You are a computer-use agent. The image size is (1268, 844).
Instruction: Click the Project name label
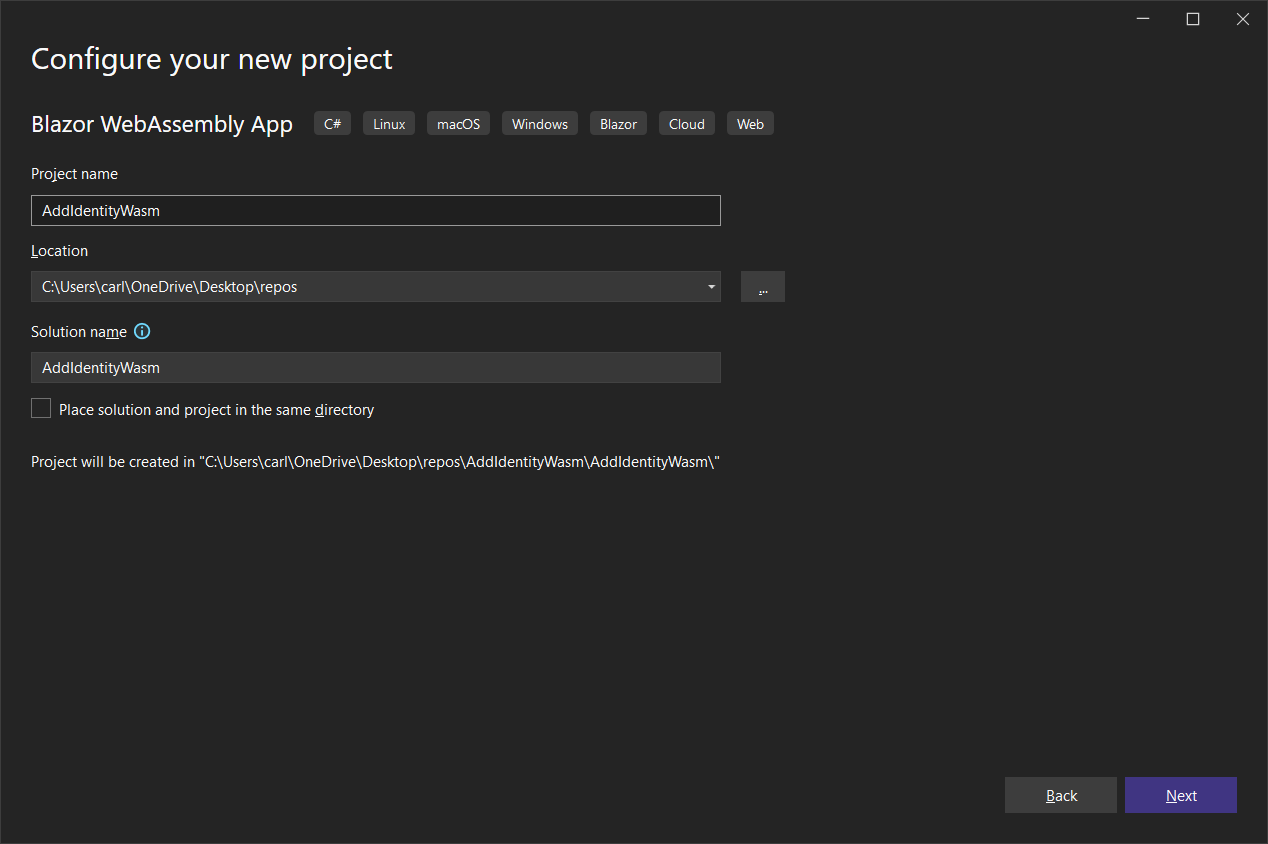pos(74,174)
